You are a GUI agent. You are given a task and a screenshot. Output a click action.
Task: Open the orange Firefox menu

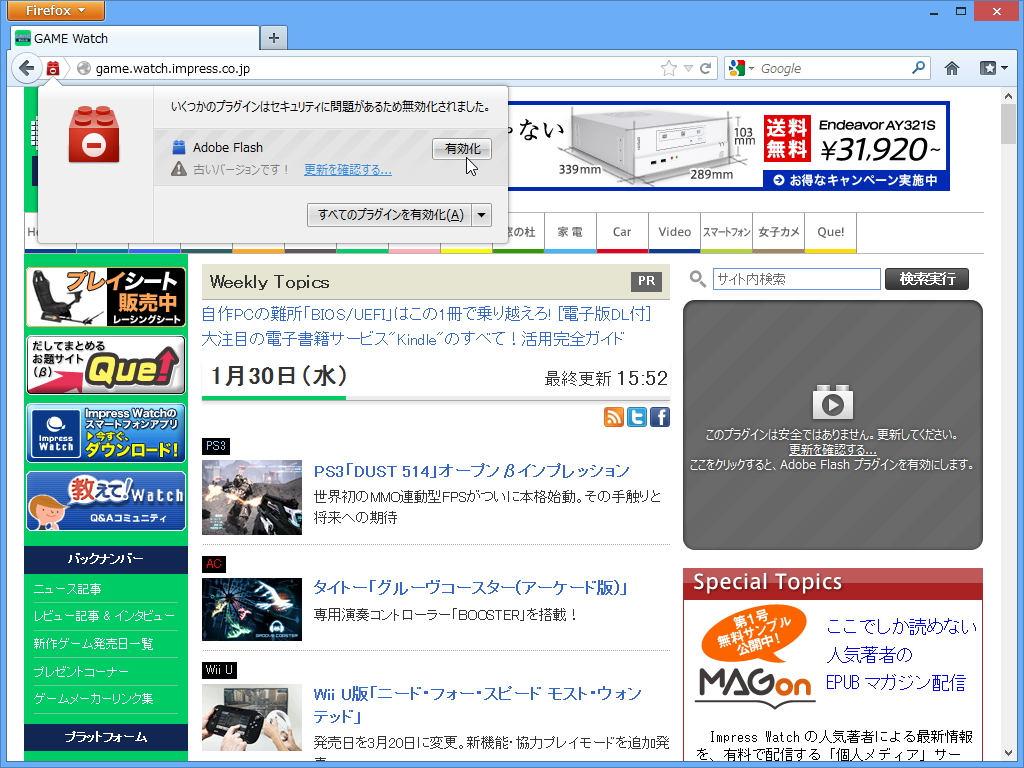pyautogui.click(x=54, y=11)
